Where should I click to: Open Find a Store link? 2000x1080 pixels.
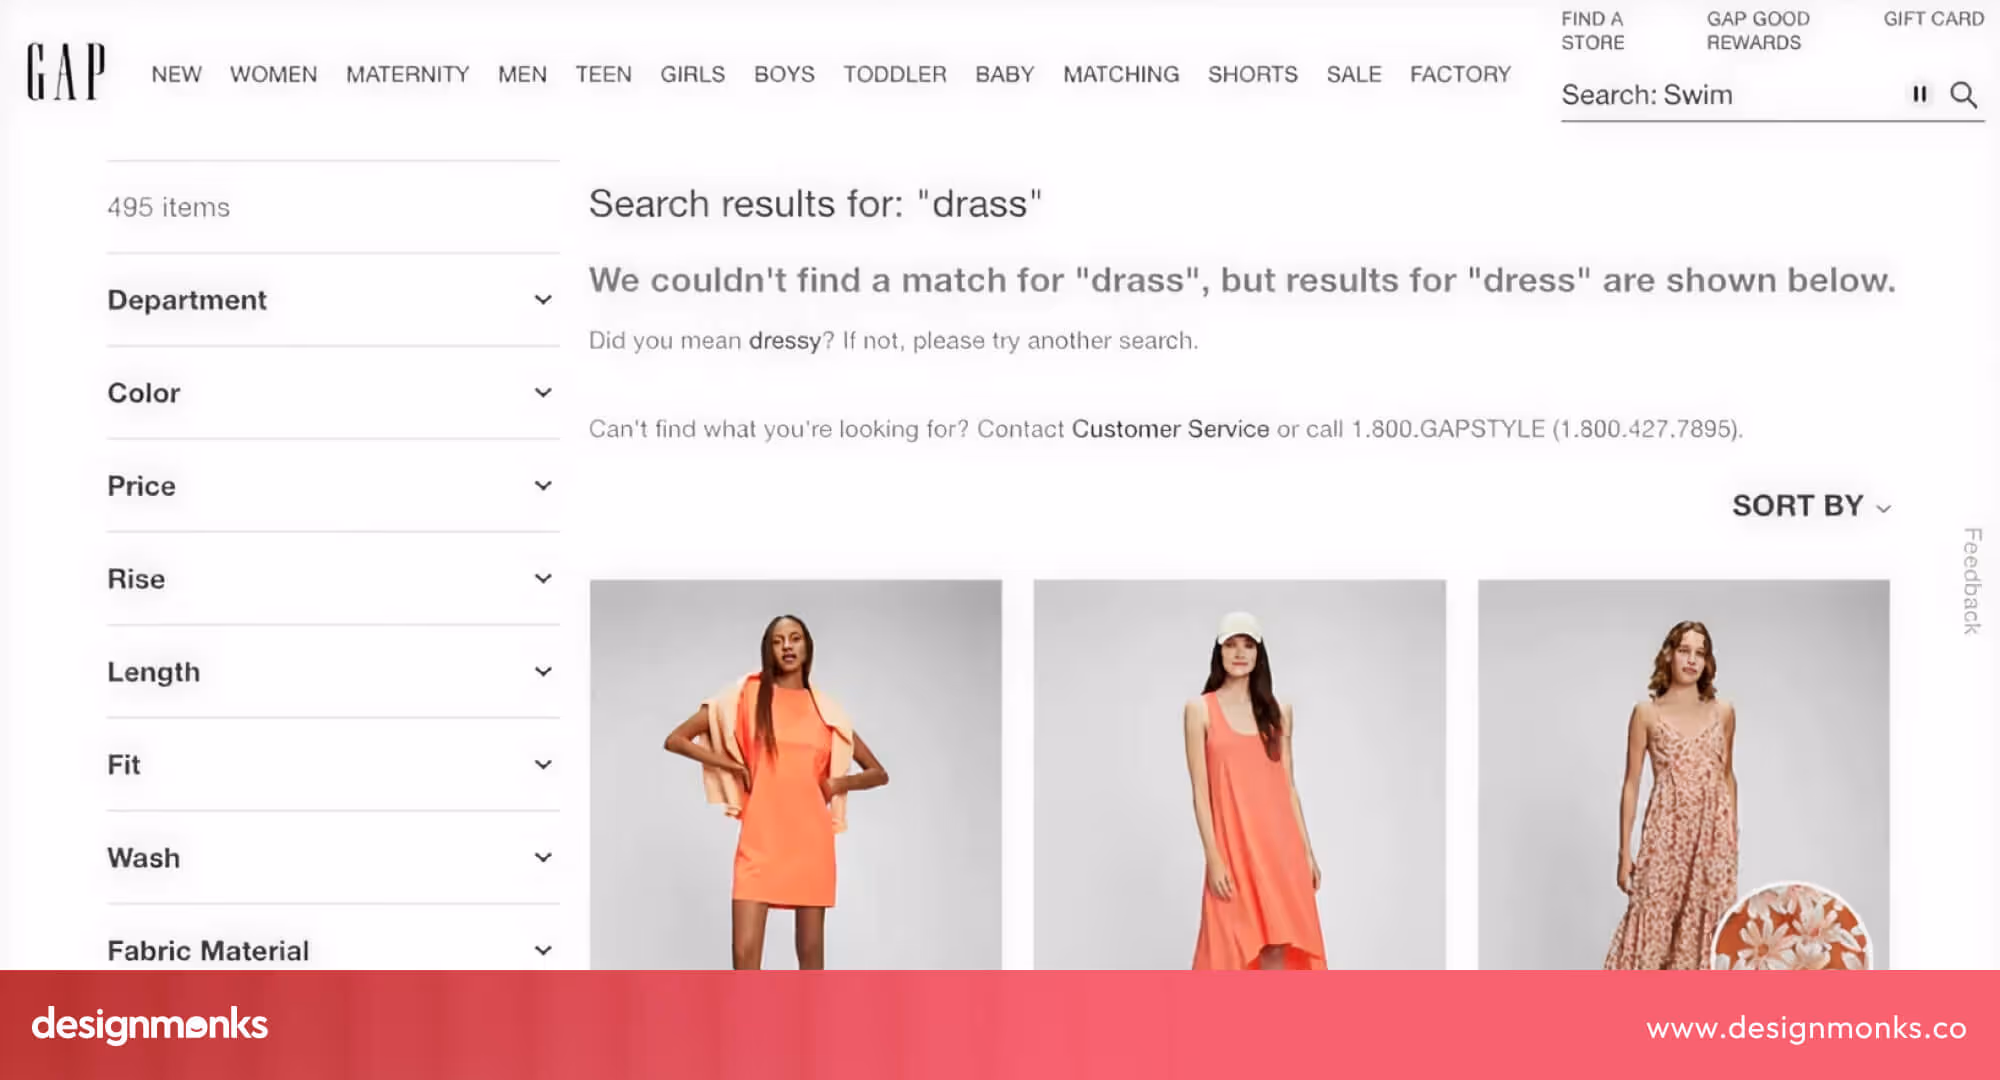[1593, 31]
